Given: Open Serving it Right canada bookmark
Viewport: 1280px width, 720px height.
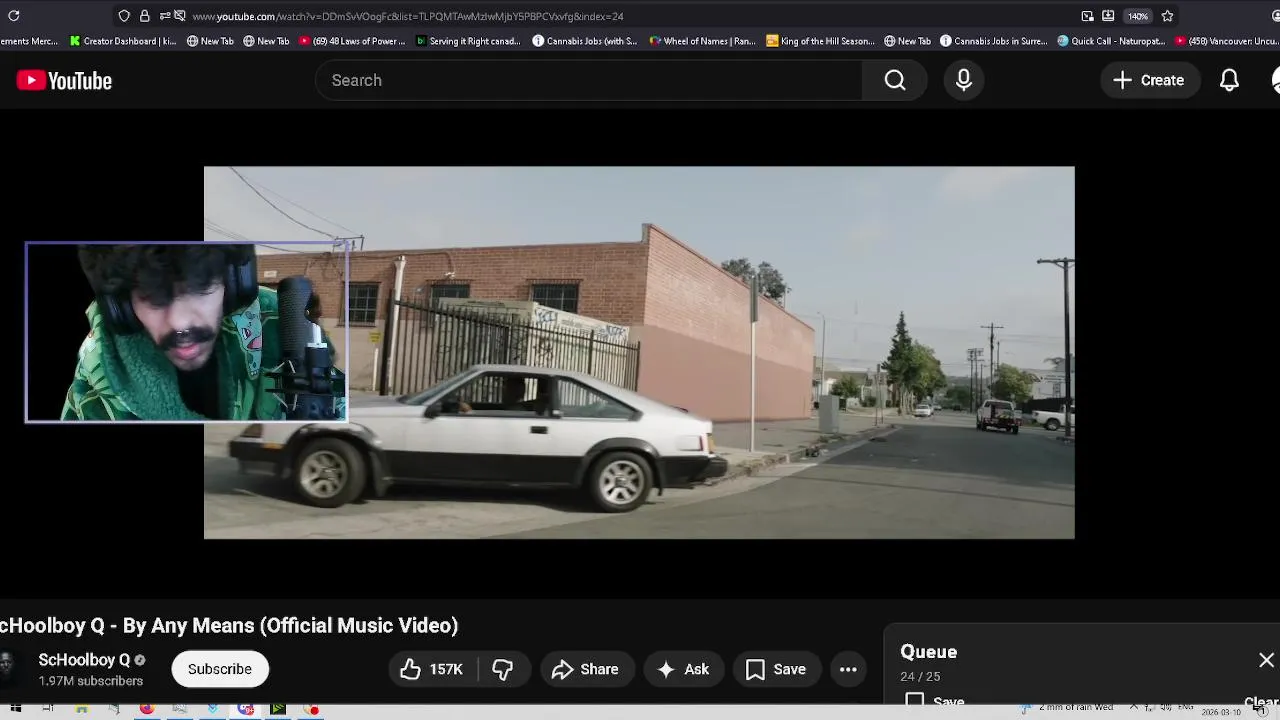Looking at the screenshot, I should [x=468, y=41].
